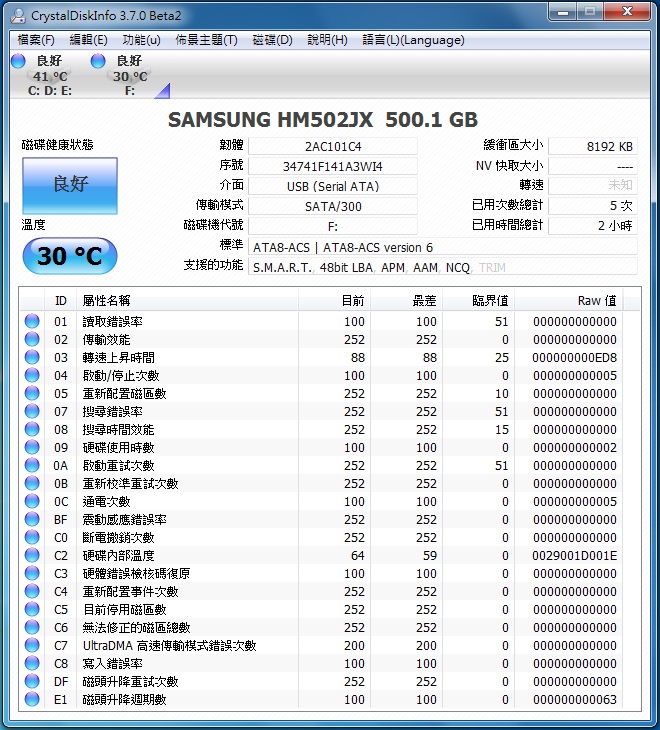The width and height of the screenshot is (660, 730).
Task: Click the supported features field with S.M.A.R.T.
Action: click(x=443, y=267)
